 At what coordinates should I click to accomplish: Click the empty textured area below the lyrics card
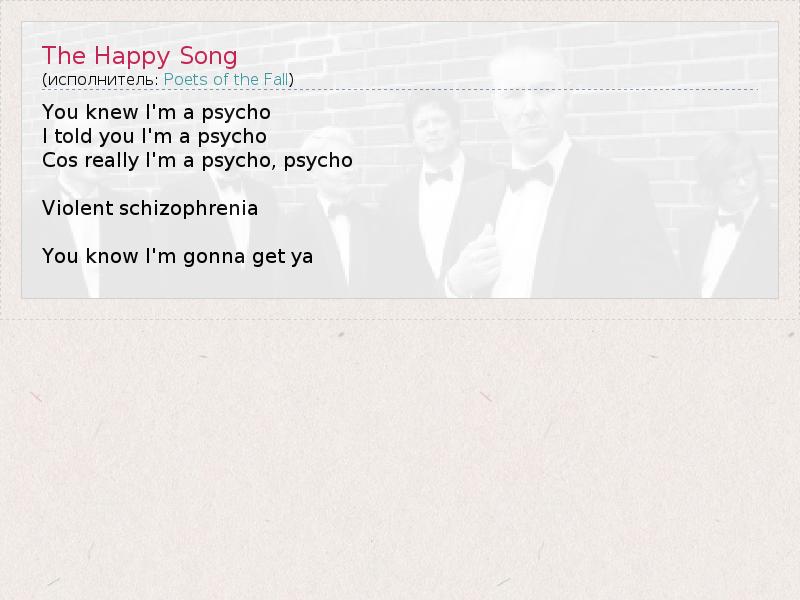click(x=399, y=459)
